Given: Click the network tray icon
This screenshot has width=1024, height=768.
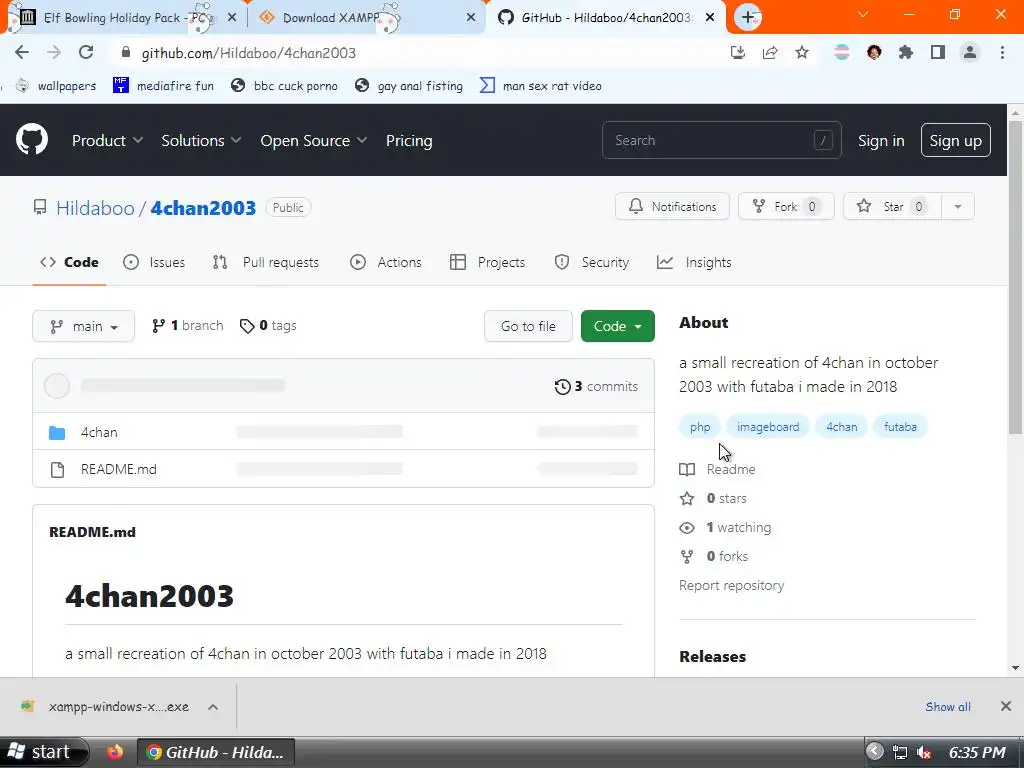Looking at the screenshot, I should 900,752.
